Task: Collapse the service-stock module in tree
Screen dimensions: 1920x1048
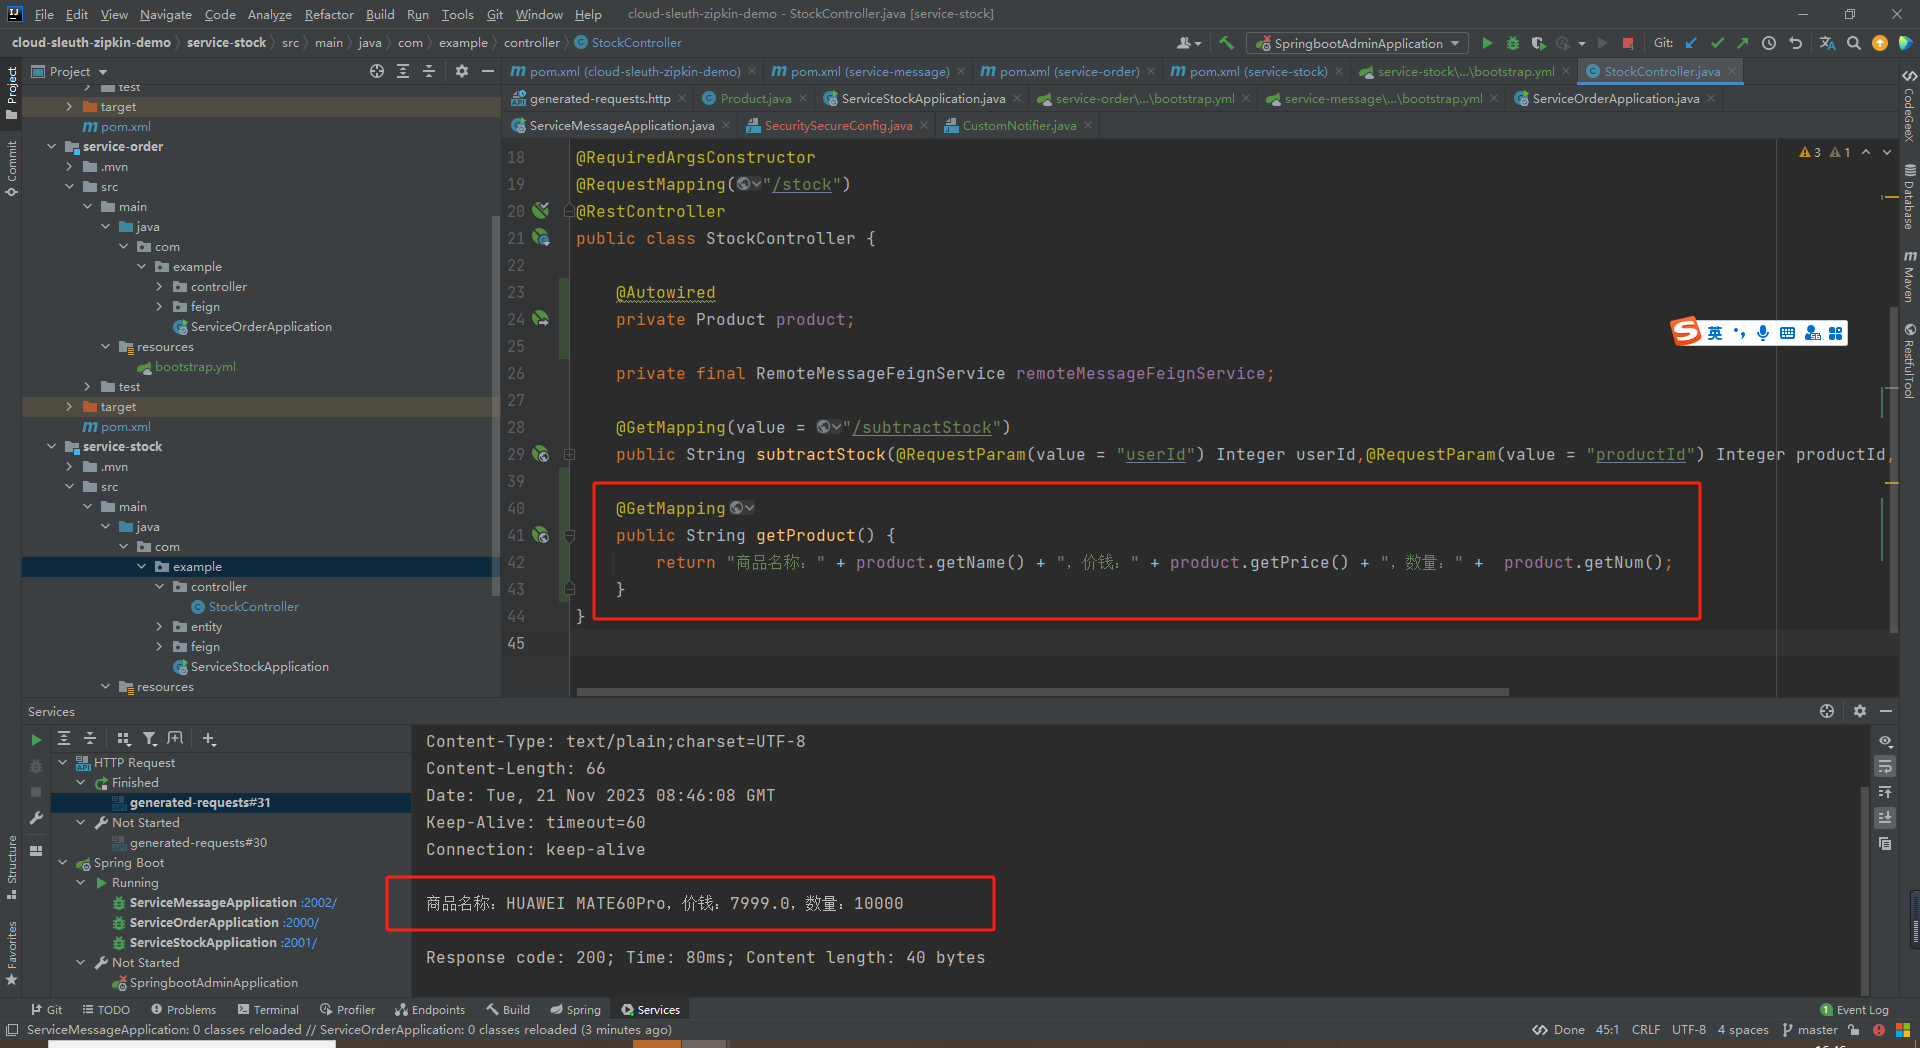Action: pos(51,446)
